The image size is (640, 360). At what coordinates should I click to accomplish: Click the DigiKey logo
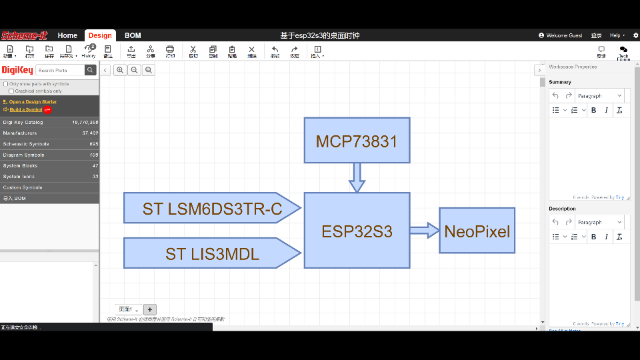click(17, 70)
